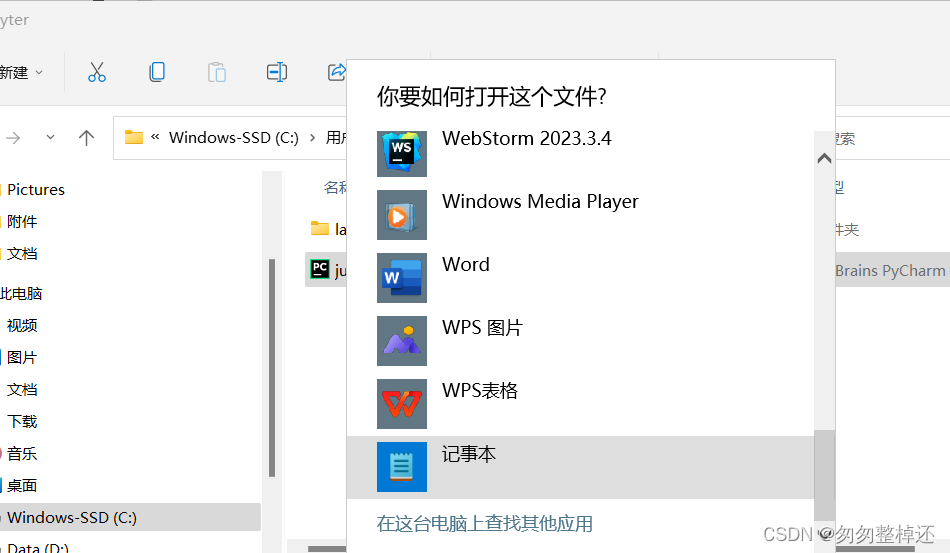This screenshot has width=950, height=553.
Task: Expand the hidden path chevrons in address bar
Action: pyautogui.click(x=155, y=137)
